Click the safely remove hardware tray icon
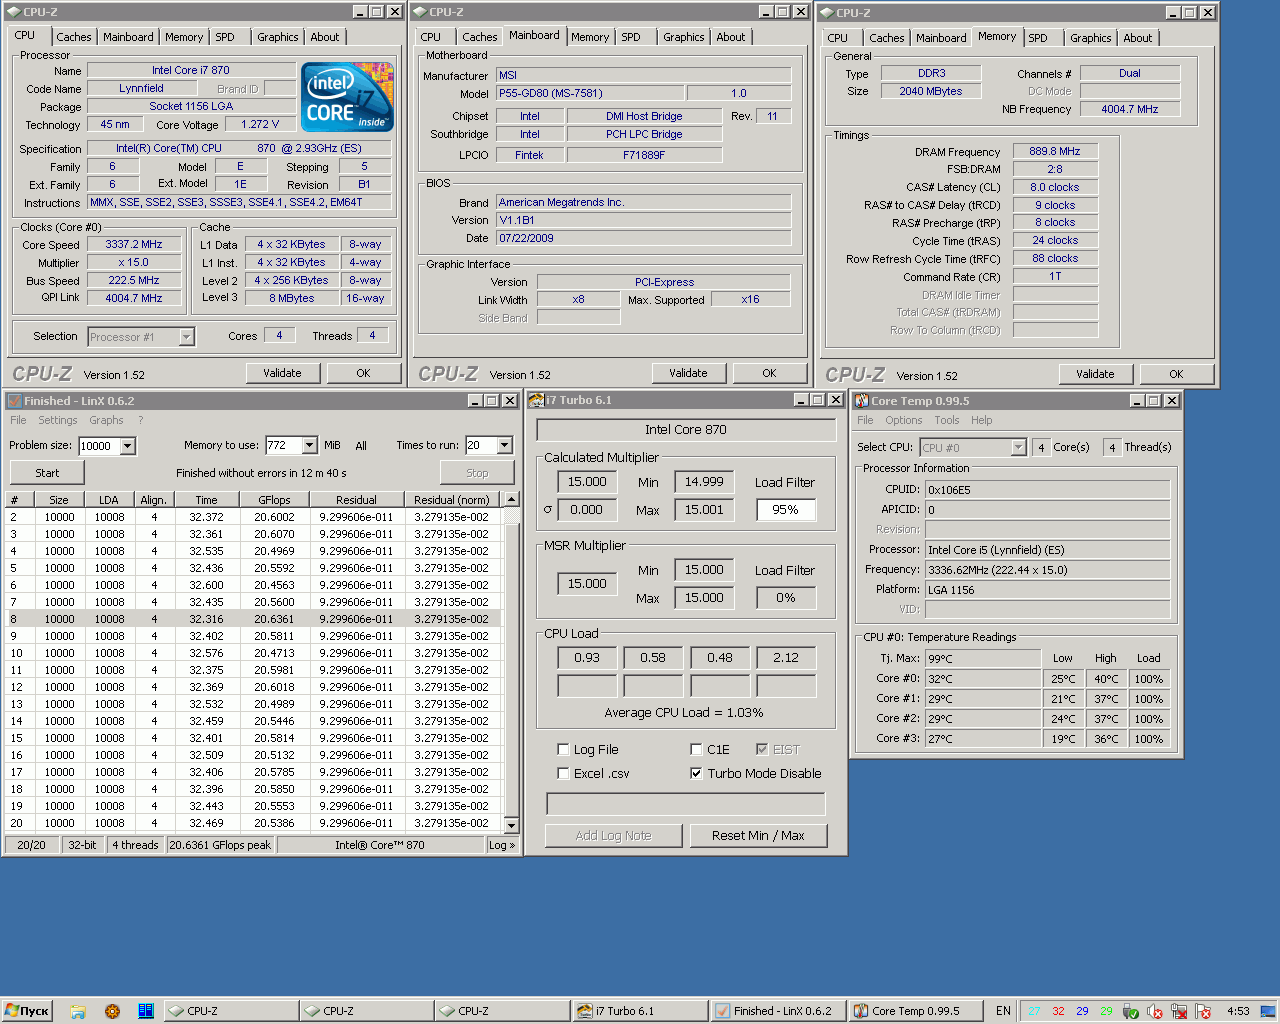The width and height of the screenshot is (1280, 1024). (1131, 1011)
